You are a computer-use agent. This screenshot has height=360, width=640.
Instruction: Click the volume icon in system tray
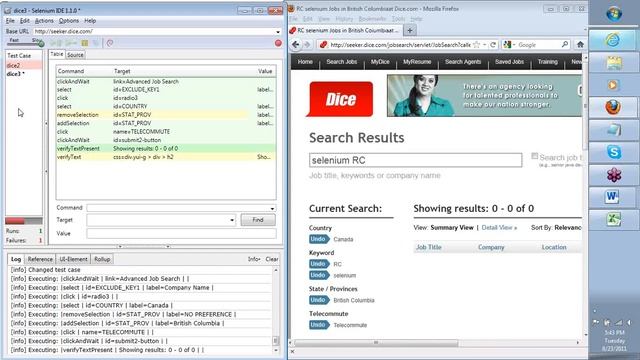point(629,322)
